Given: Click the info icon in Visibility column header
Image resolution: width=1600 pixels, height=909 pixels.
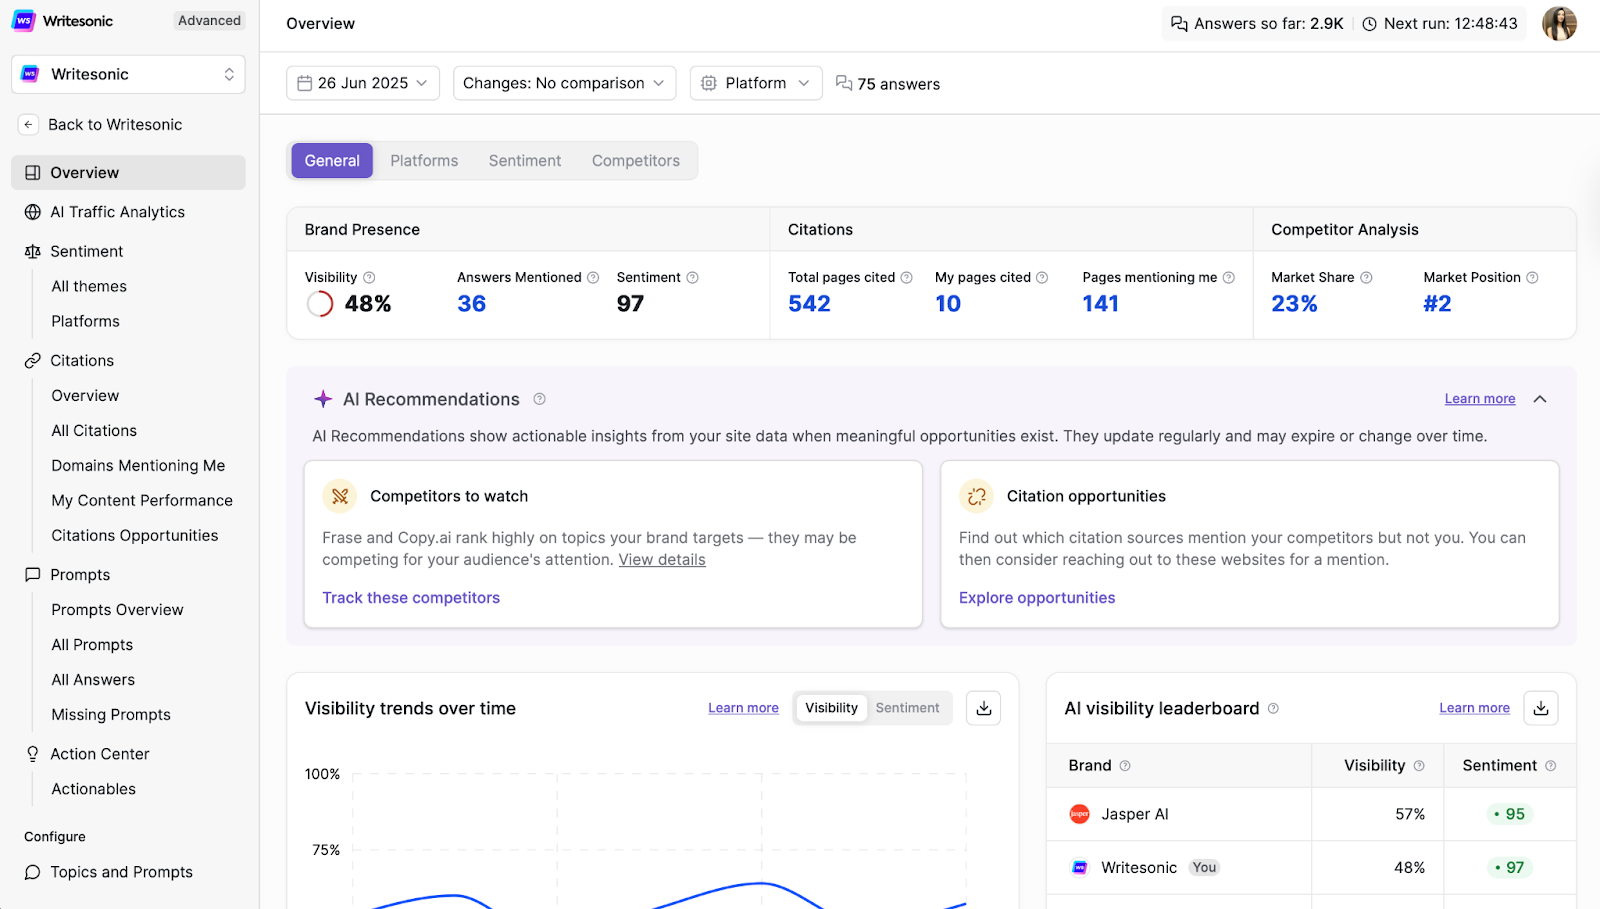Looking at the screenshot, I should tap(1419, 766).
